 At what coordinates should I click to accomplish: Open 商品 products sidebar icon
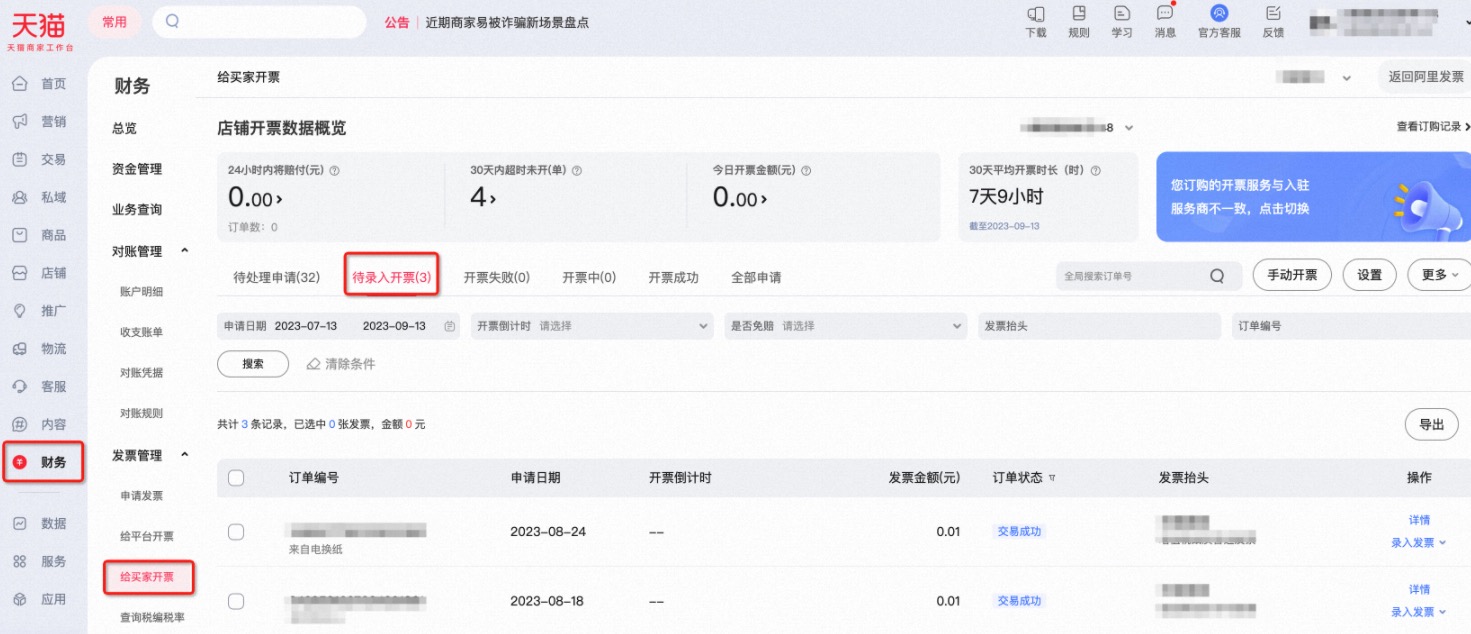pyautogui.click(x=19, y=235)
